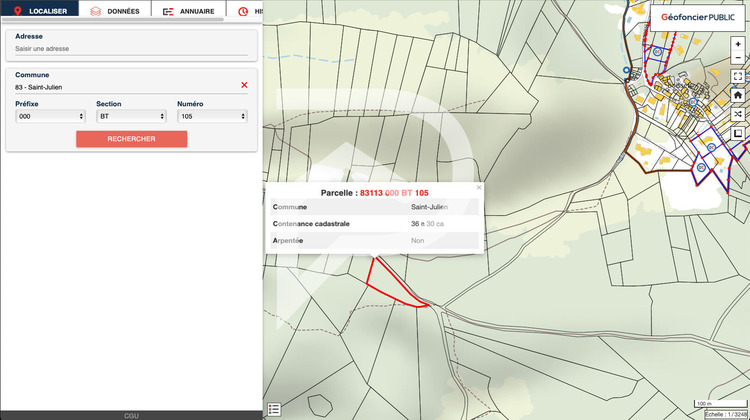Toggle fullscreen map view
Viewport: 750px width, 420px height.
(x=738, y=76)
